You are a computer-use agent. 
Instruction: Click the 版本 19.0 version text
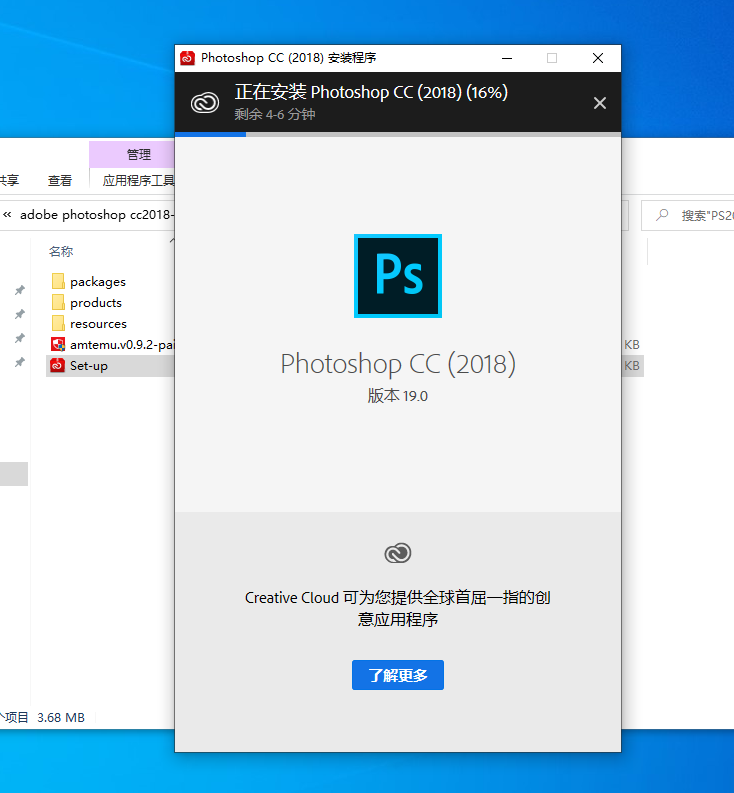coord(398,396)
